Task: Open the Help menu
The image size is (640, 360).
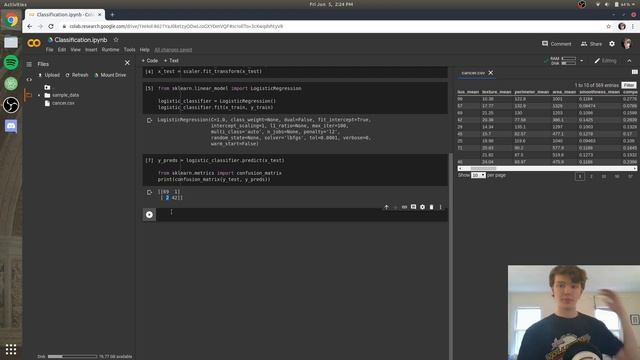Action: click(144, 50)
